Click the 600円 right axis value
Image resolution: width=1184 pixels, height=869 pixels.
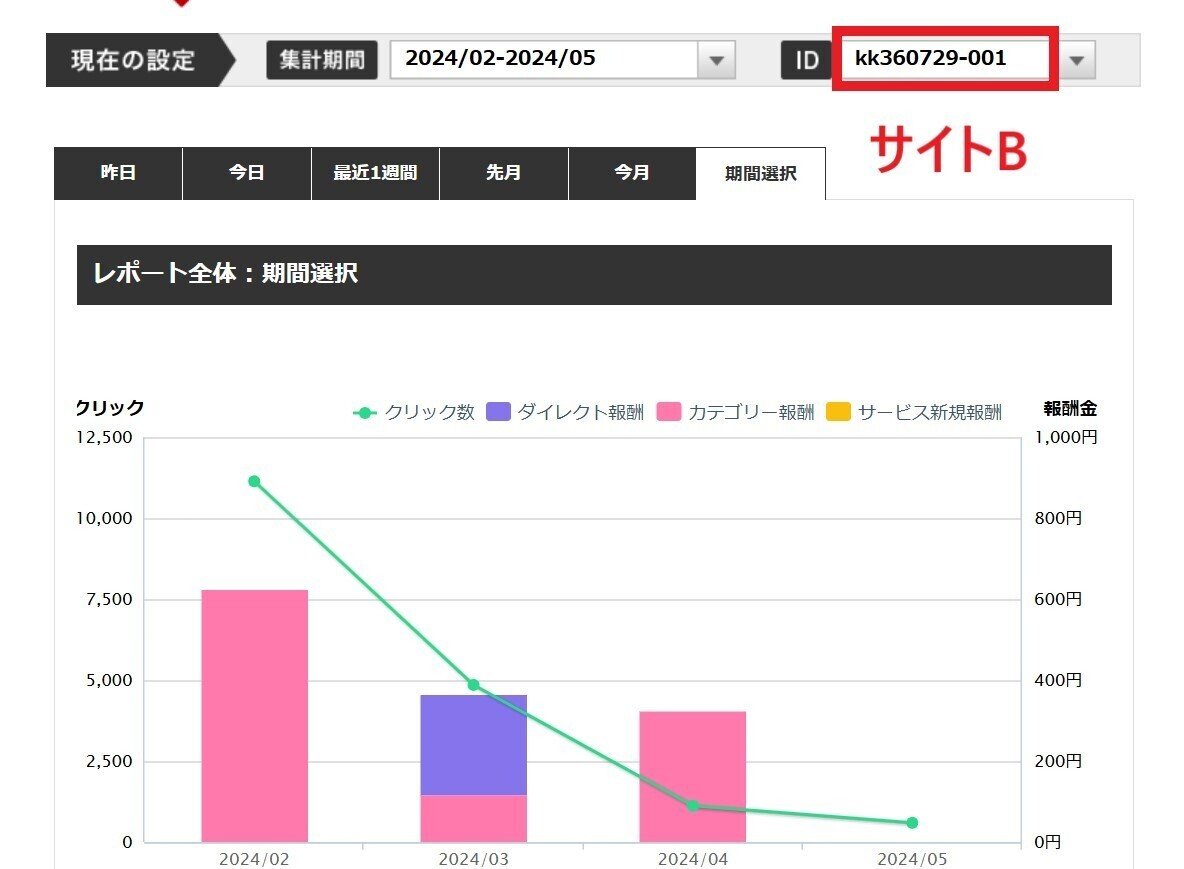pyautogui.click(x=1059, y=599)
